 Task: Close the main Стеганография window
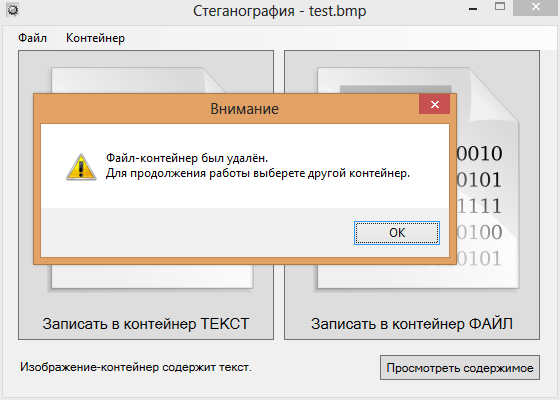click(x=536, y=7)
